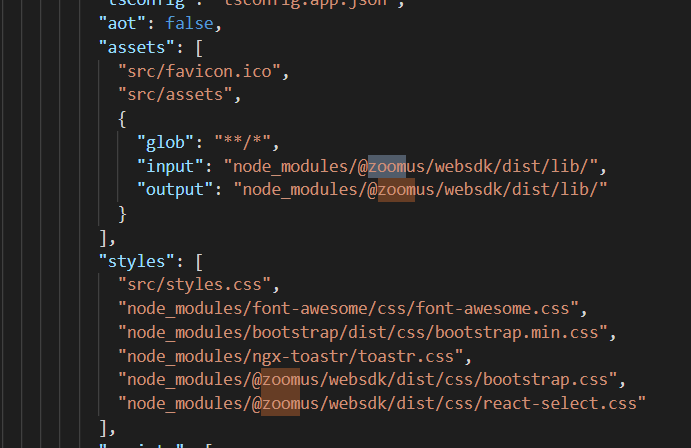
Task: Click the "input" key
Action: point(170,166)
